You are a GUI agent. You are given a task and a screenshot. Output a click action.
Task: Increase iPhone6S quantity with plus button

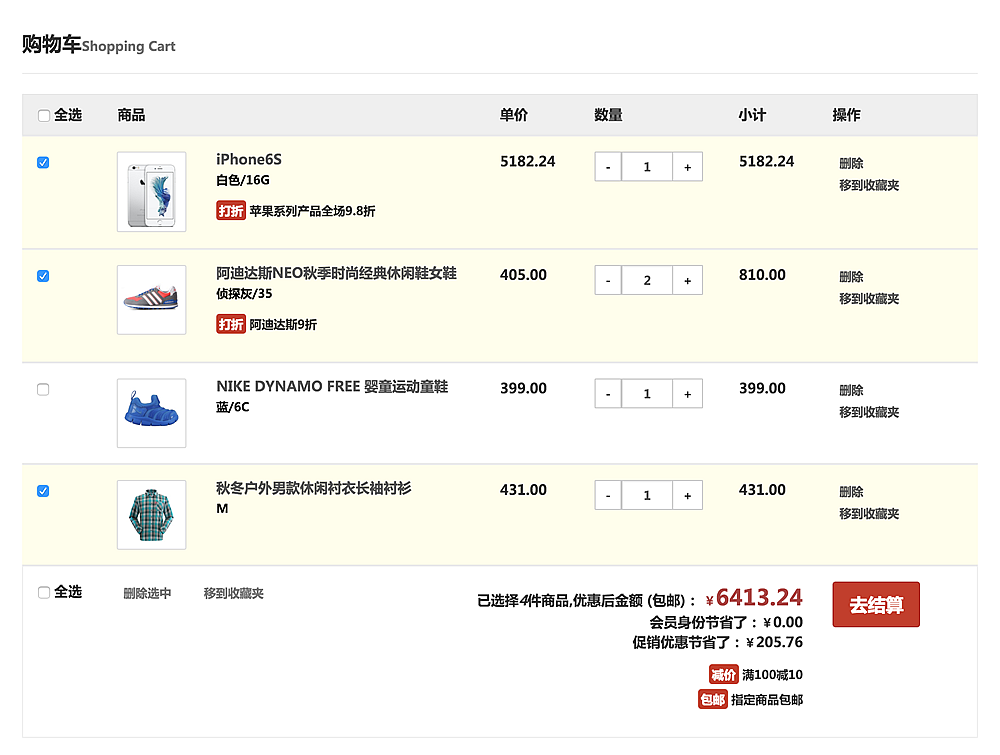[687, 167]
